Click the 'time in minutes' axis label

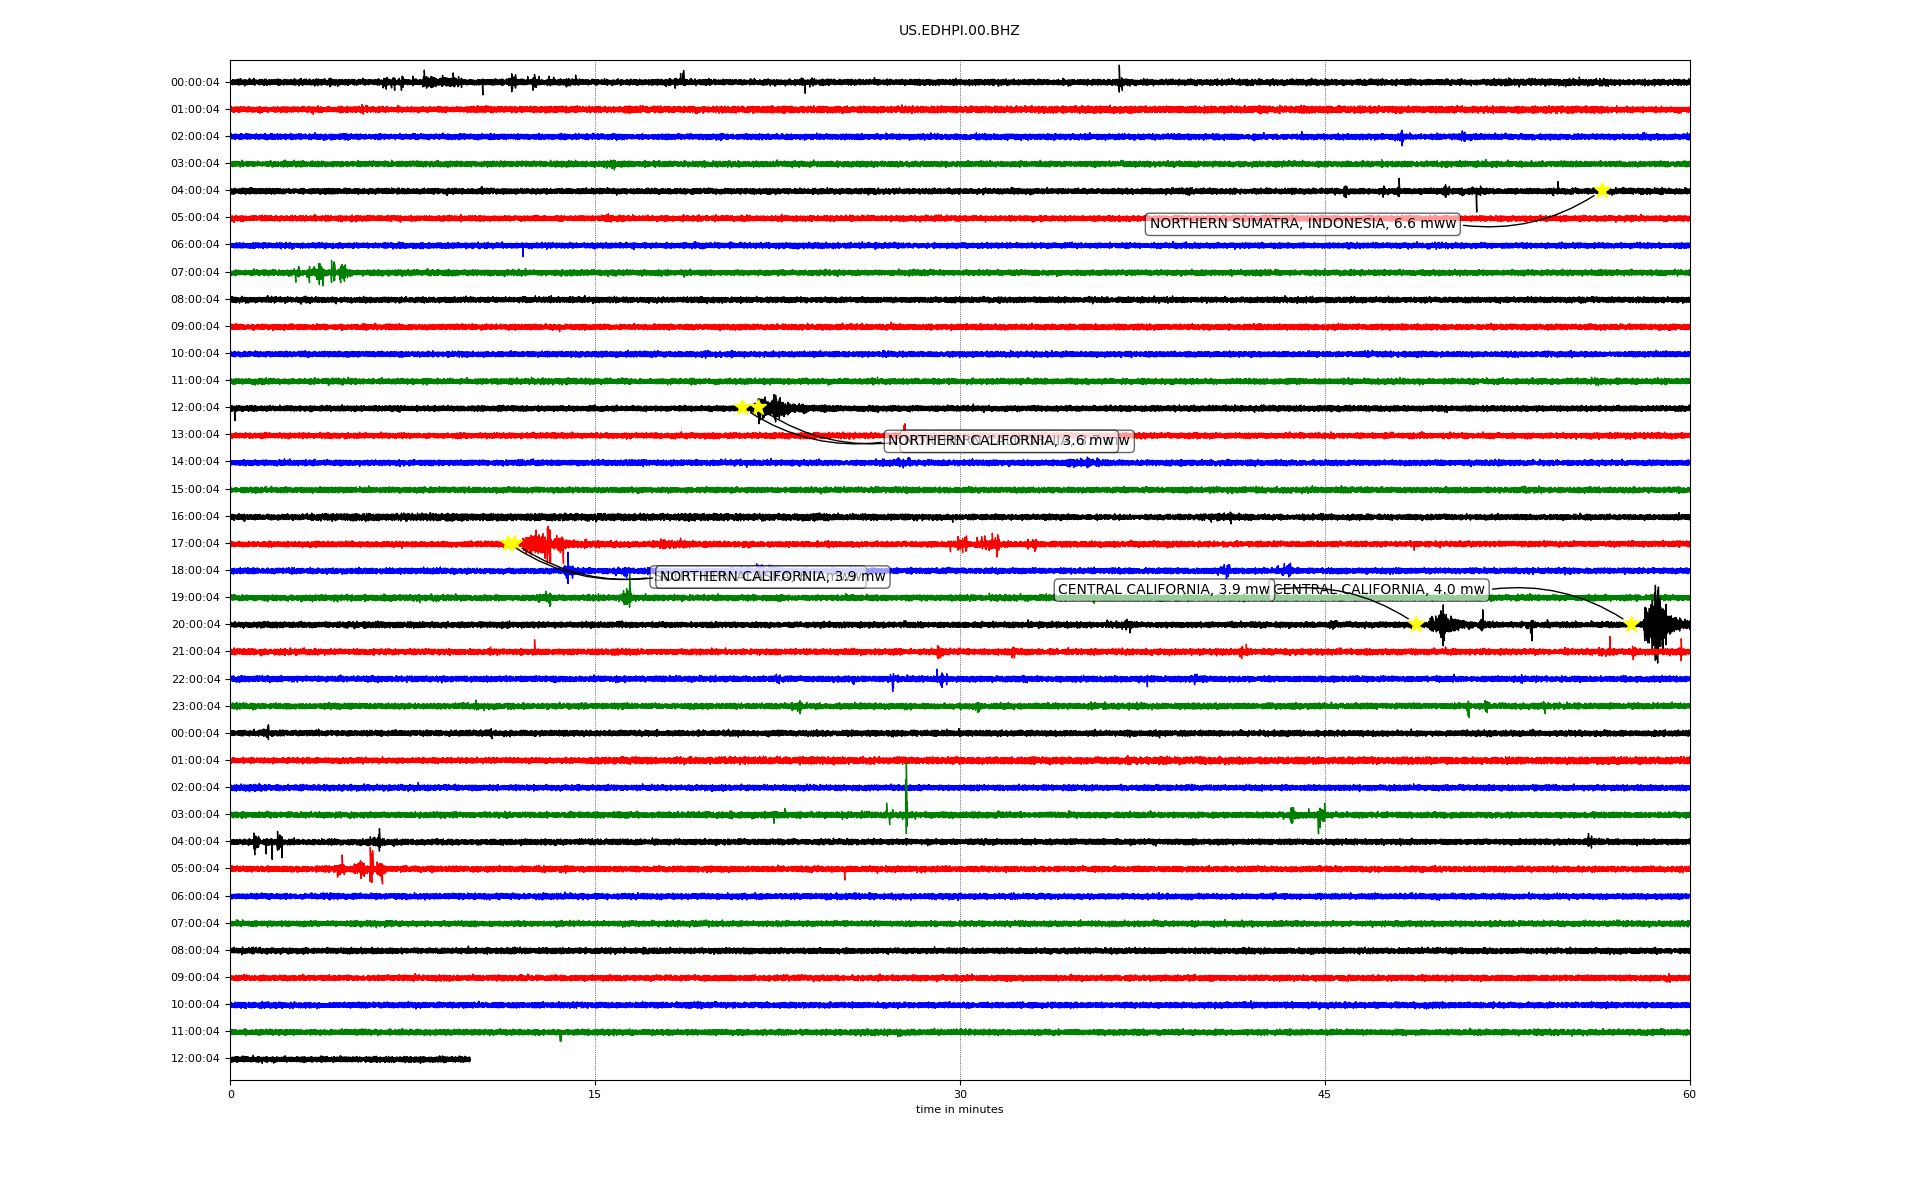pyautogui.click(x=959, y=1109)
